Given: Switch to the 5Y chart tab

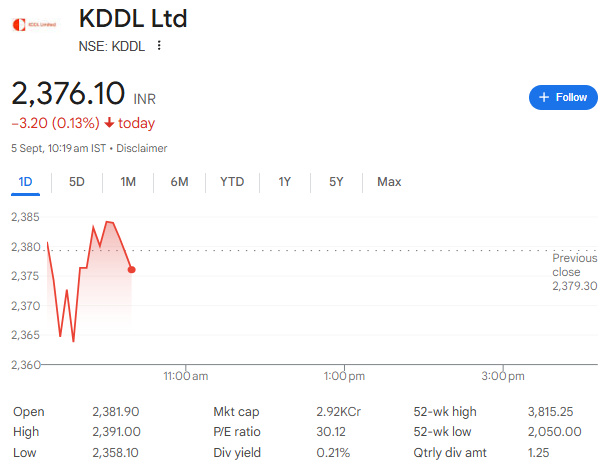Looking at the screenshot, I should click(336, 182).
